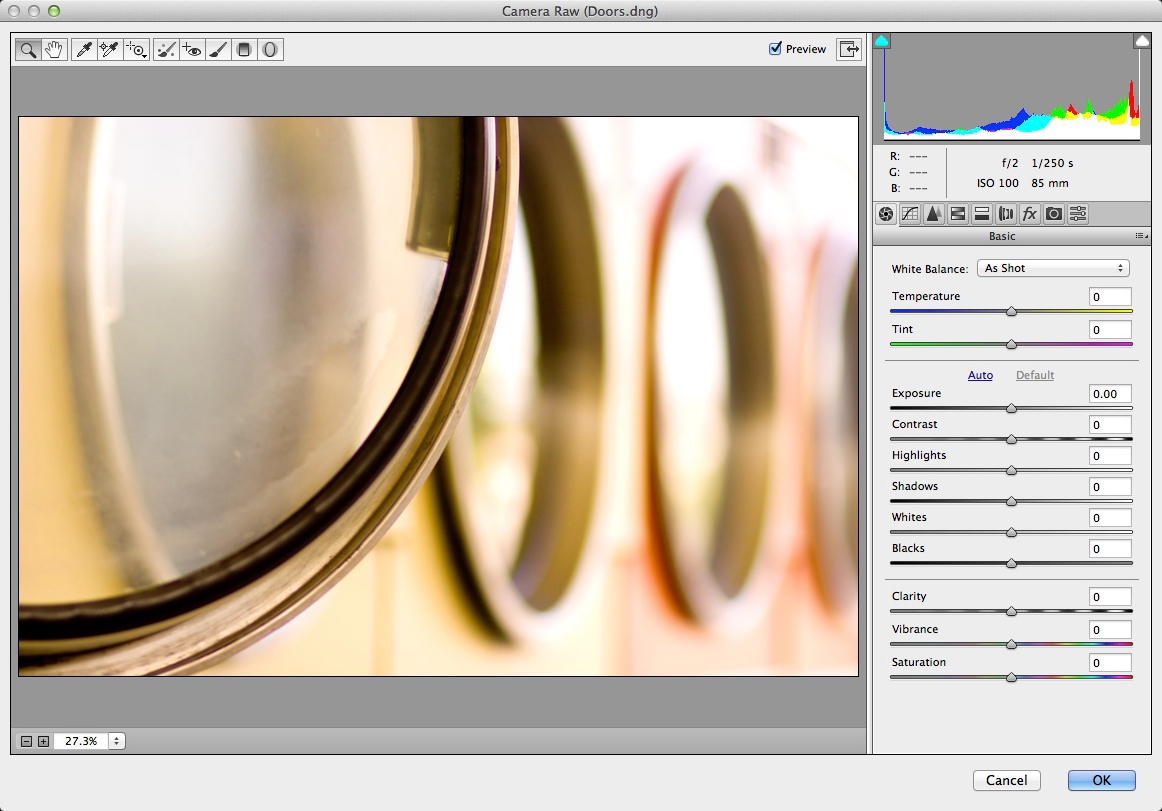Screen dimensions: 1162x811
Task: Toggle full screen mode icon
Action: click(848, 48)
